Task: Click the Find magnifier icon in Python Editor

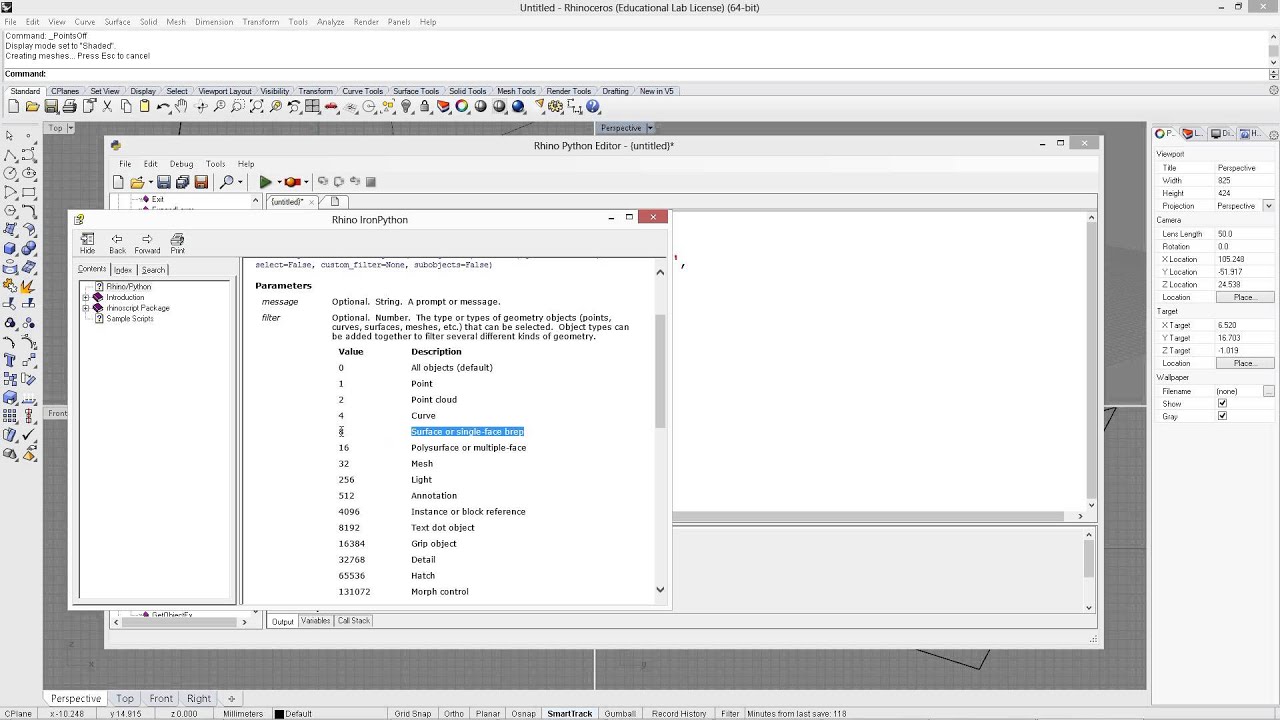Action: [227, 182]
